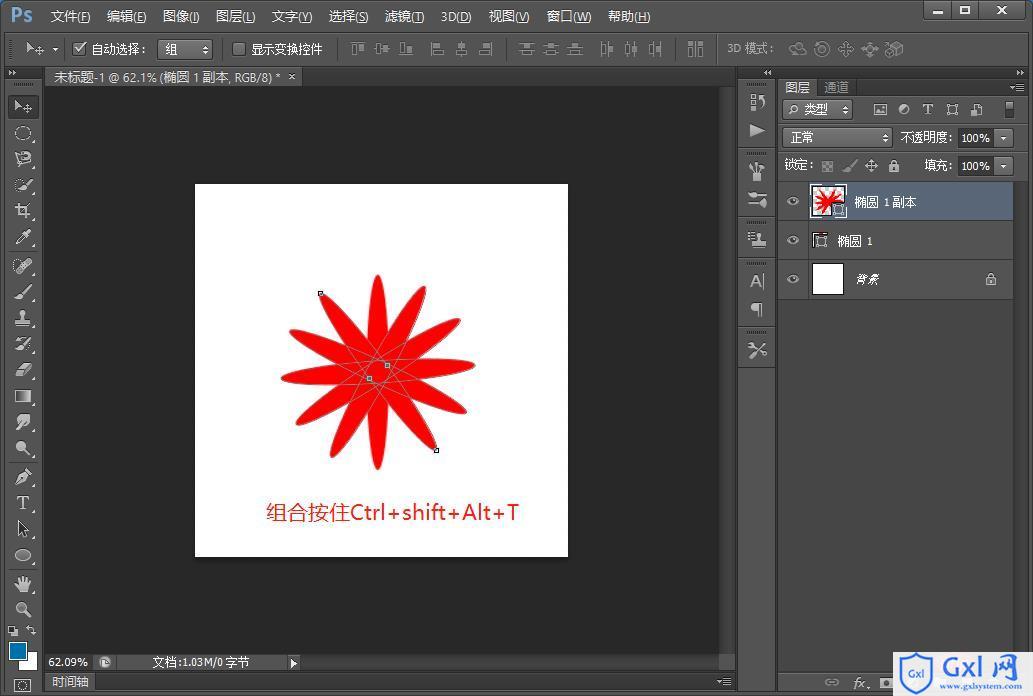Select the Ellipse shape tool
1033x696 pixels.
pyautogui.click(x=23, y=556)
